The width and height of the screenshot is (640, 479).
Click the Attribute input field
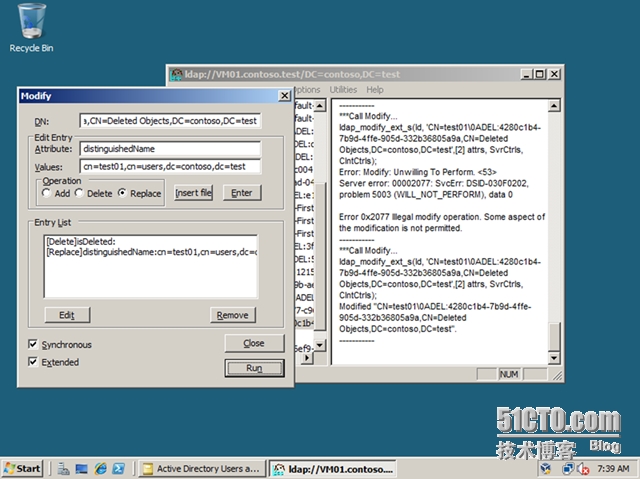[x=170, y=149]
